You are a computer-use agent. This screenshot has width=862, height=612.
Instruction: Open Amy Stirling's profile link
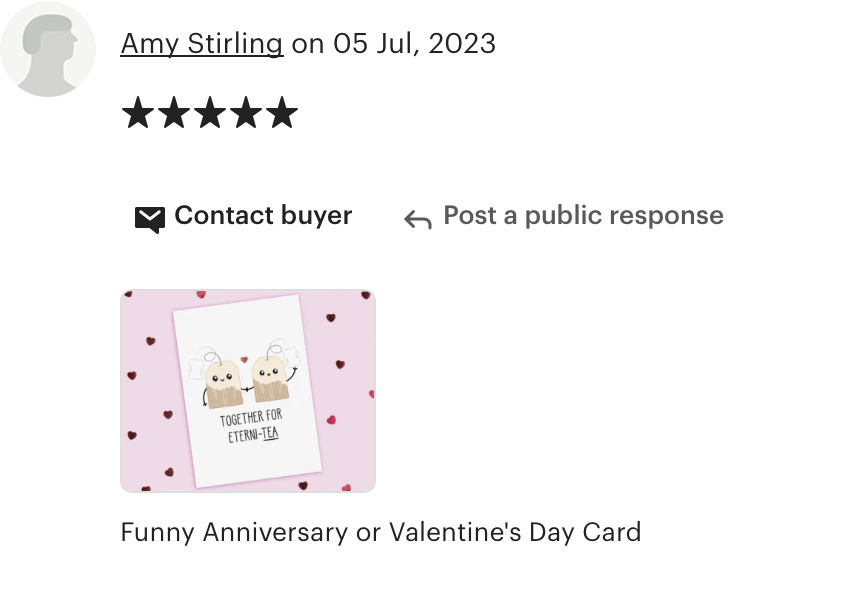[x=202, y=43]
